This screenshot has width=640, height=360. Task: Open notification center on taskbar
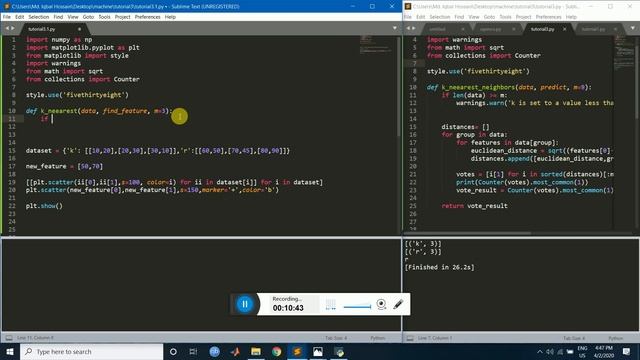click(626, 351)
